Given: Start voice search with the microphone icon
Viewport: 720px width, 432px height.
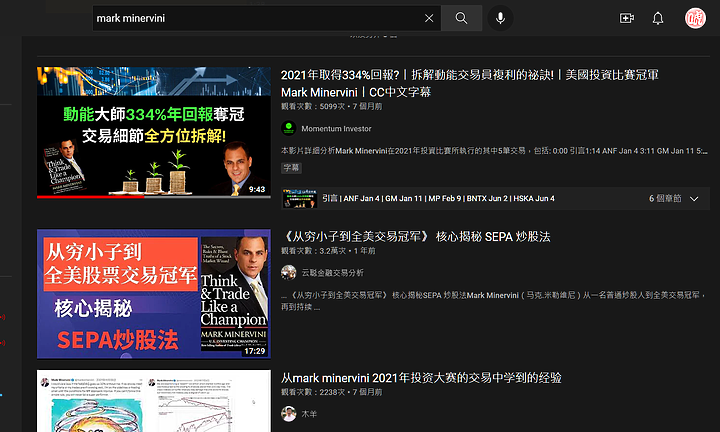Looking at the screenshot, I should (501, 18).
